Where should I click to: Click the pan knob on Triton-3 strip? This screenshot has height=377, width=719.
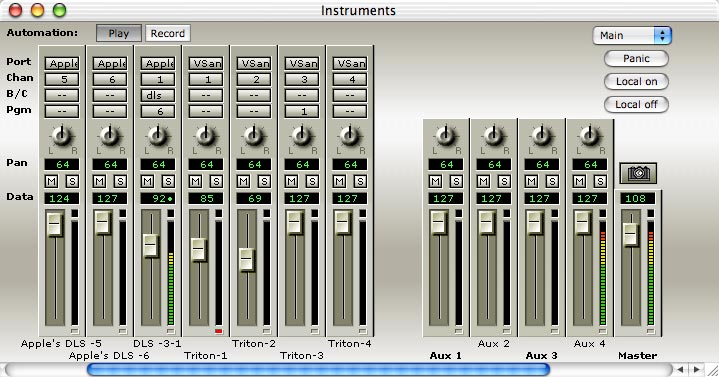(301, 135)
